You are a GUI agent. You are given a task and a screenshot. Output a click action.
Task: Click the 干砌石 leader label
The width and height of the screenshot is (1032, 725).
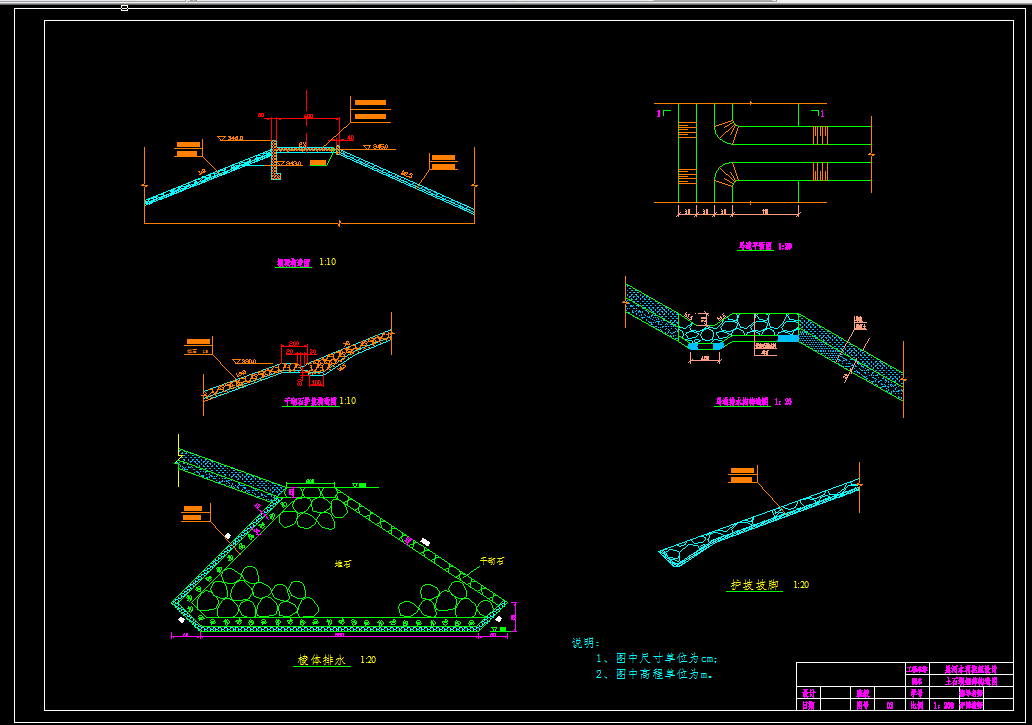492,561
